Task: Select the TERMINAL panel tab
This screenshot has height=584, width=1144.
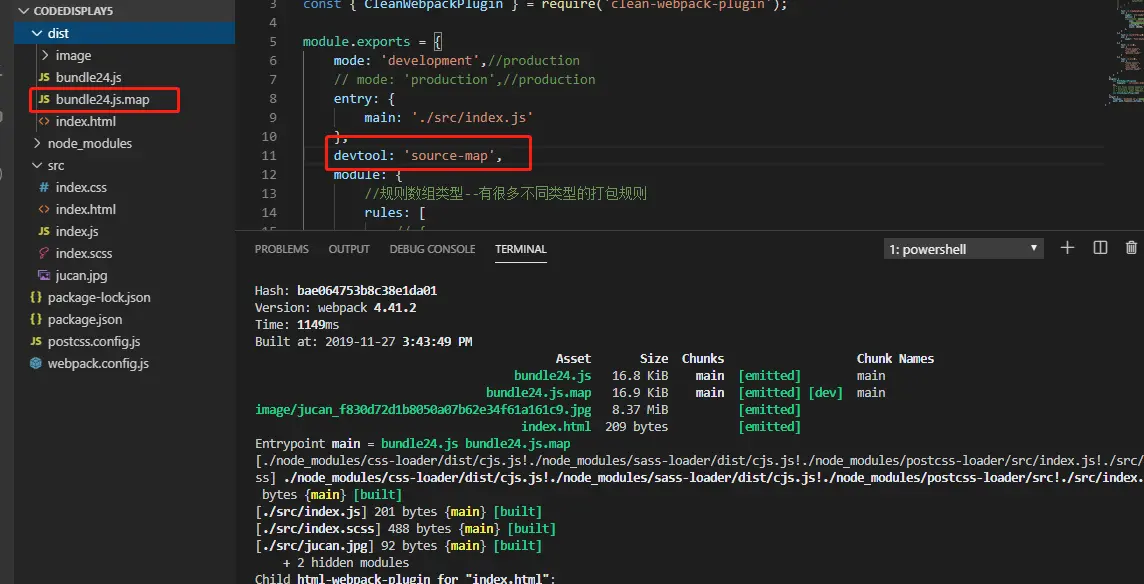Action: [521, 249]
